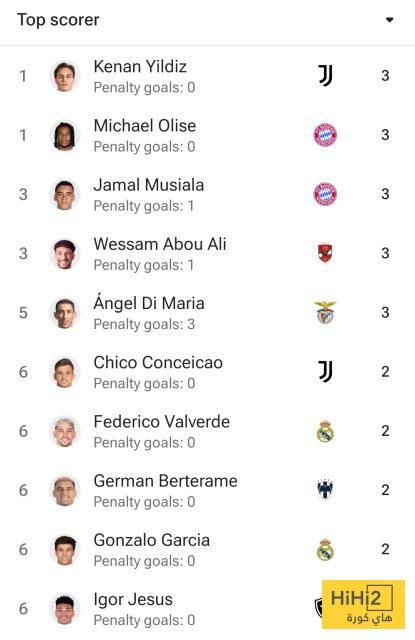Select Federico Valverde's name
Screen dimensions: 415x640
(x=162, y=422)
